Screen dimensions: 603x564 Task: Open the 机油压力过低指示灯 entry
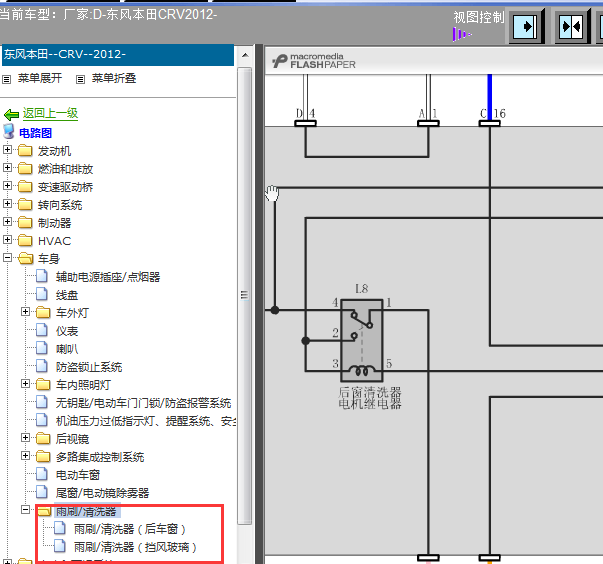145,421
